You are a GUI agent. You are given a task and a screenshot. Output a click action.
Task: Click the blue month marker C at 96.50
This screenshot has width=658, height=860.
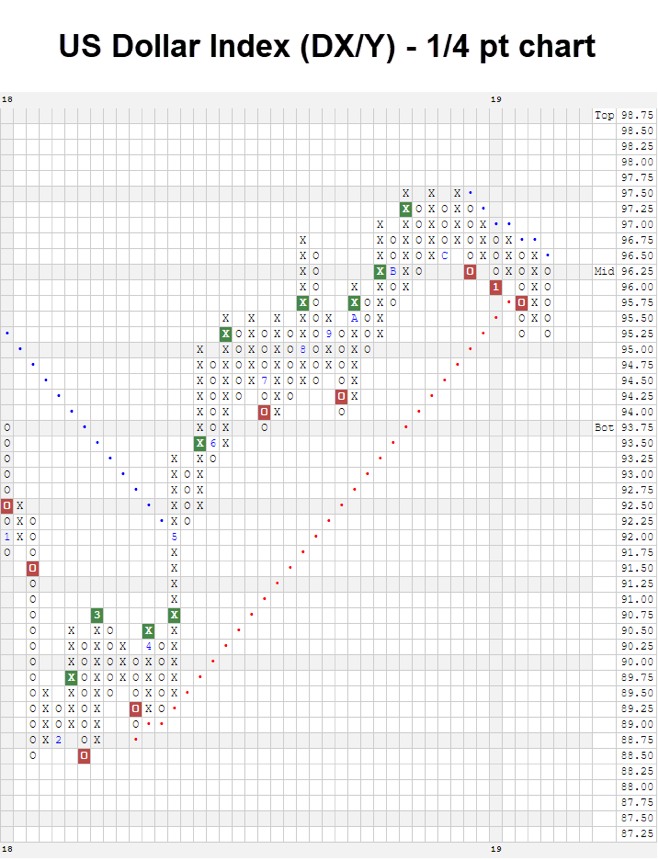[x=444, y=256]
